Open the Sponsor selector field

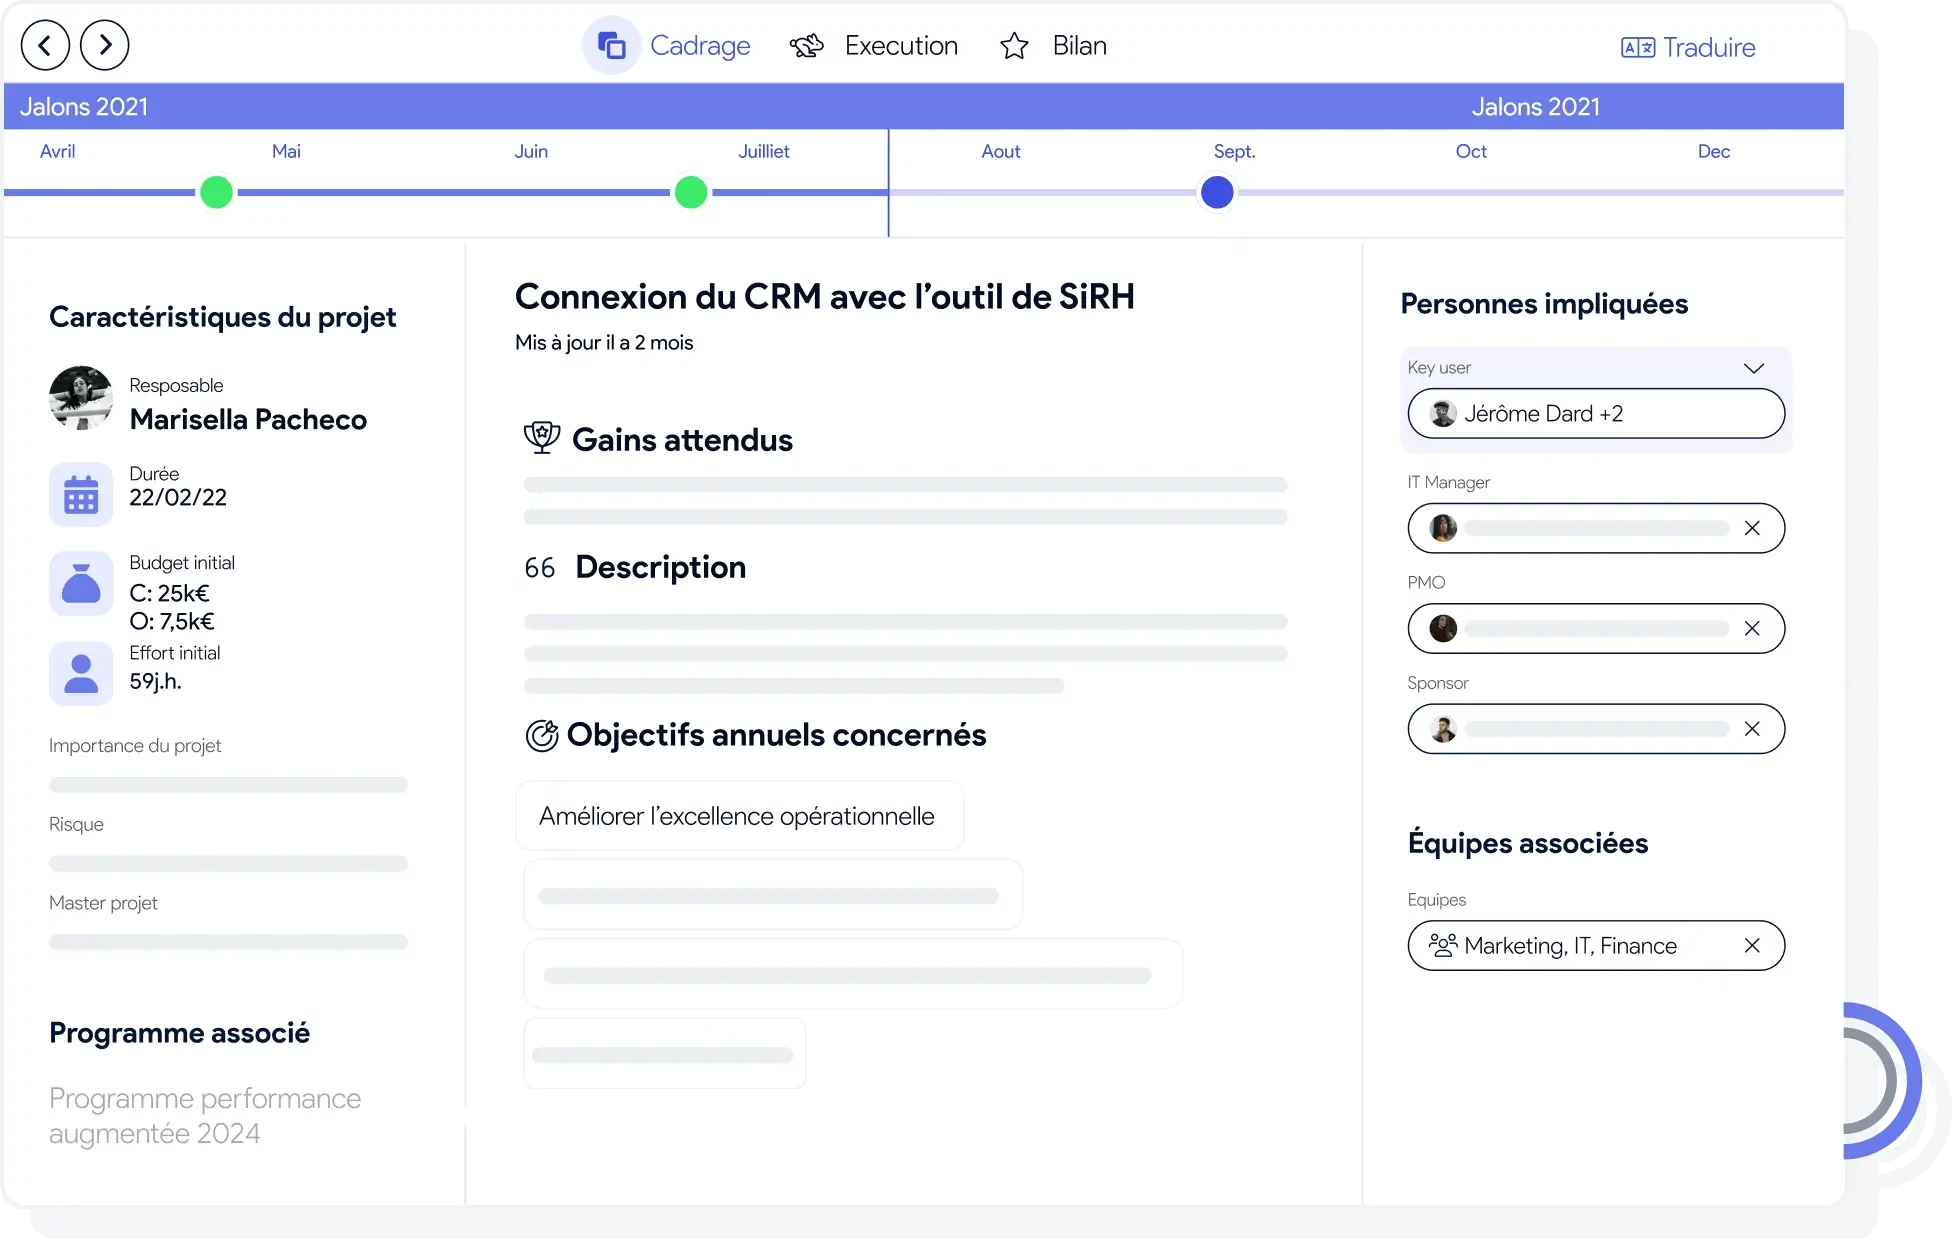click(1596, 729)
